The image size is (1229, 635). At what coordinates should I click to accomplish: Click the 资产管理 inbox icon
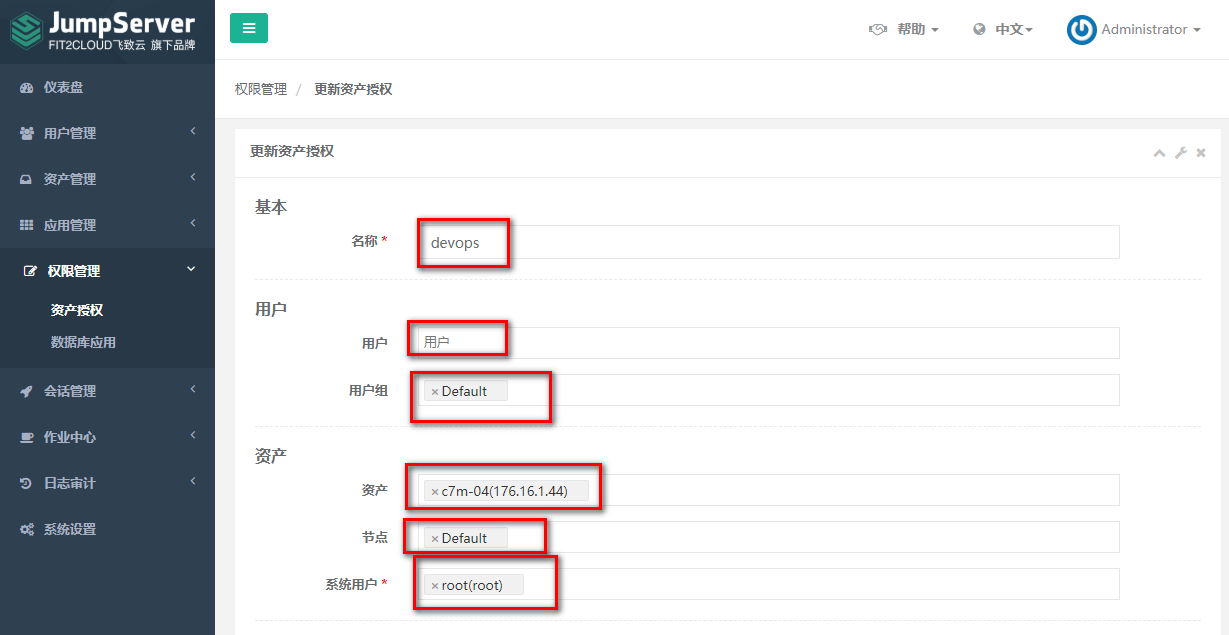[27, 179]
